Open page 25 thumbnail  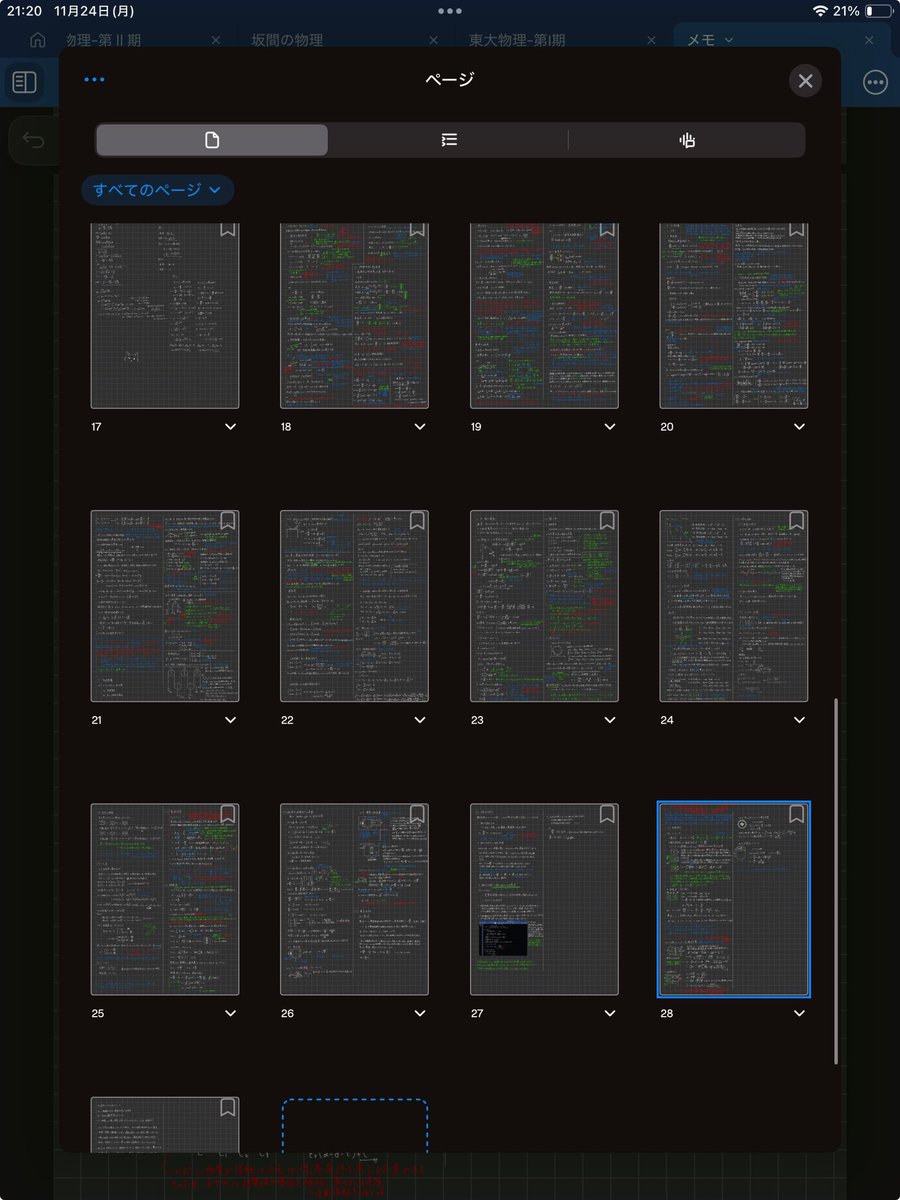pos(165,899)
